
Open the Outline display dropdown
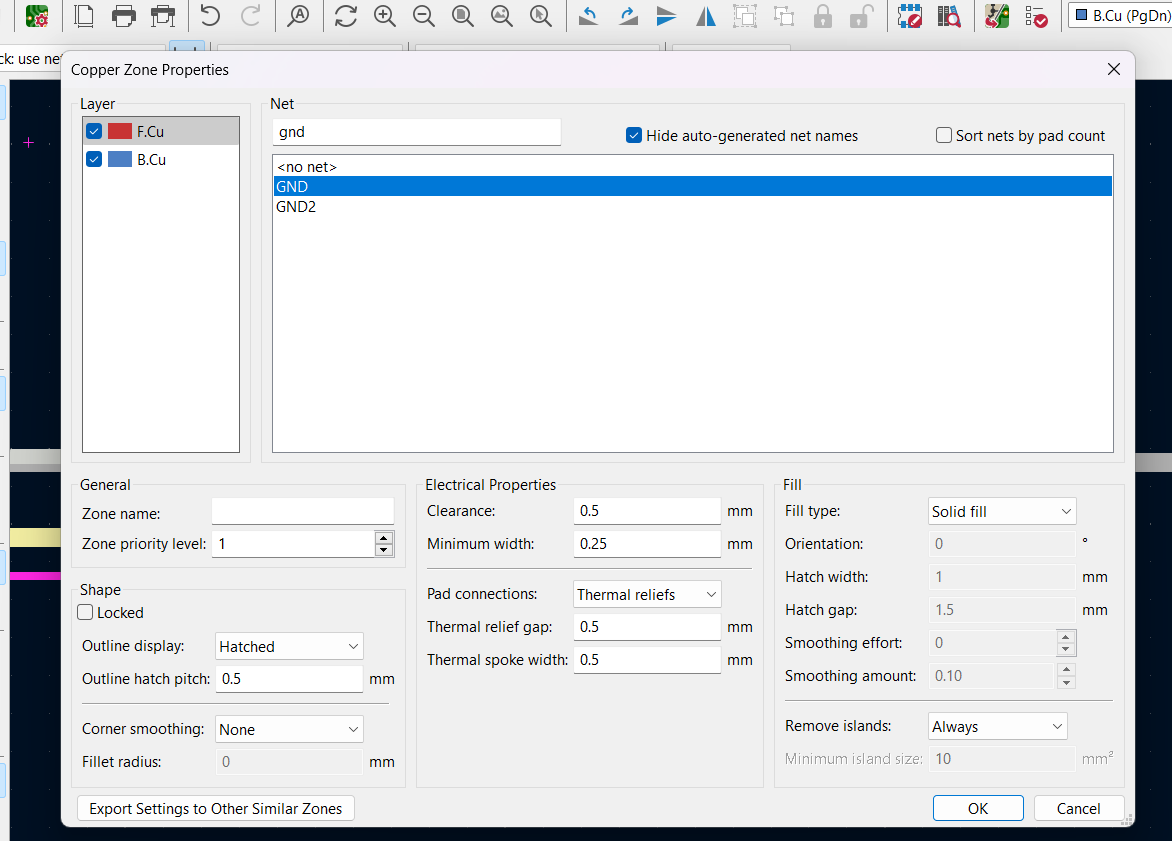[x=289, y=647]
